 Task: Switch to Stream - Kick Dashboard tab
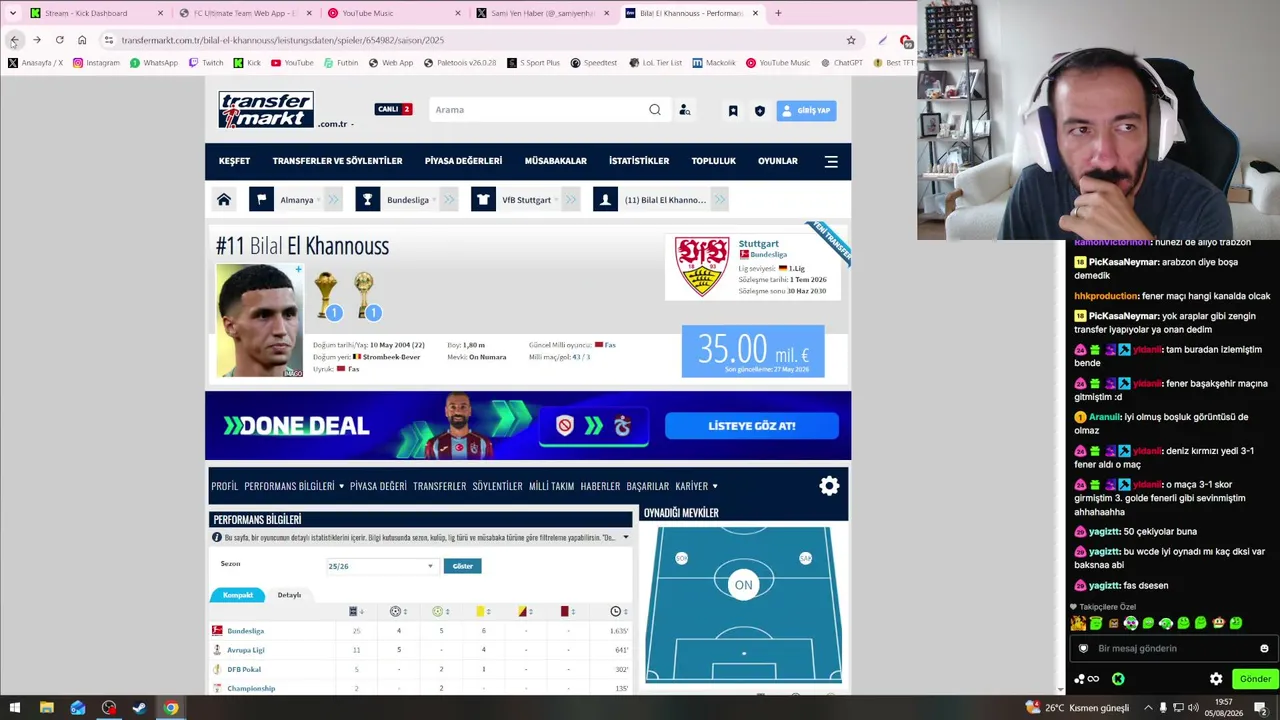[x=97, y=13]
